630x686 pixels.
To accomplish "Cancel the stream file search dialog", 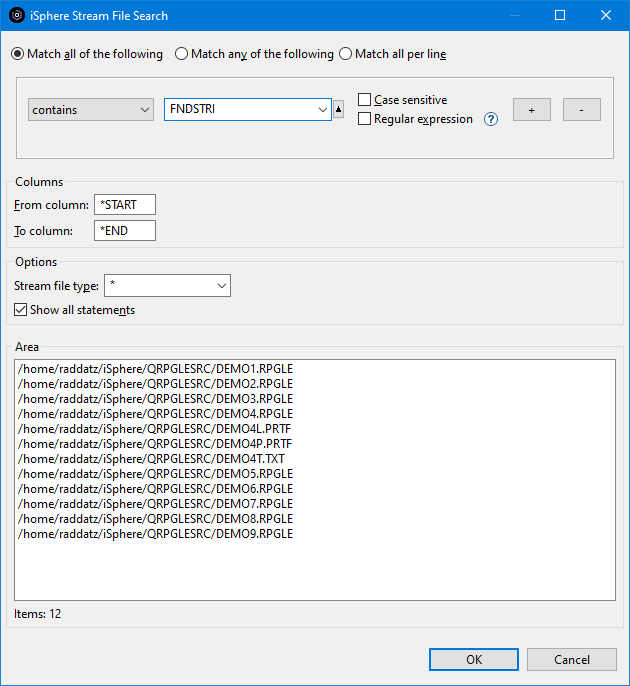I will tap(572, 659).
